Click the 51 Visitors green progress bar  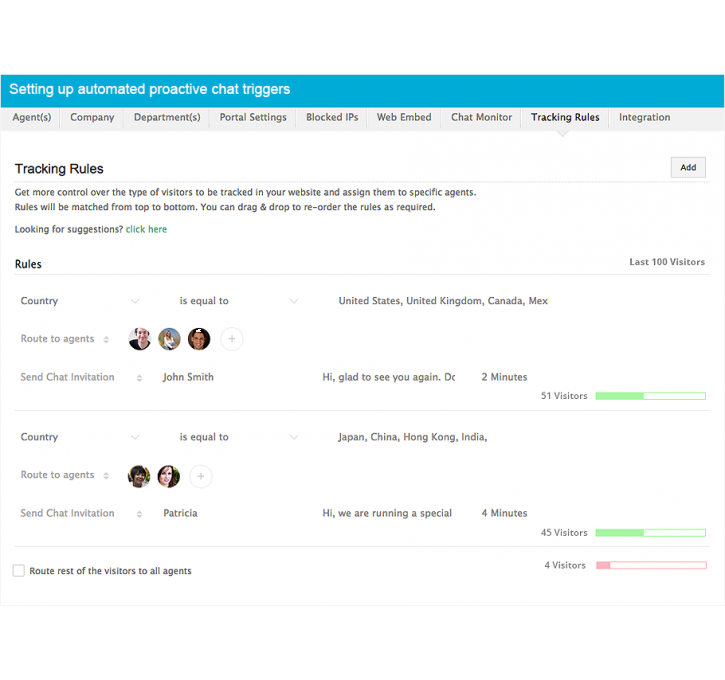point(650,396)
